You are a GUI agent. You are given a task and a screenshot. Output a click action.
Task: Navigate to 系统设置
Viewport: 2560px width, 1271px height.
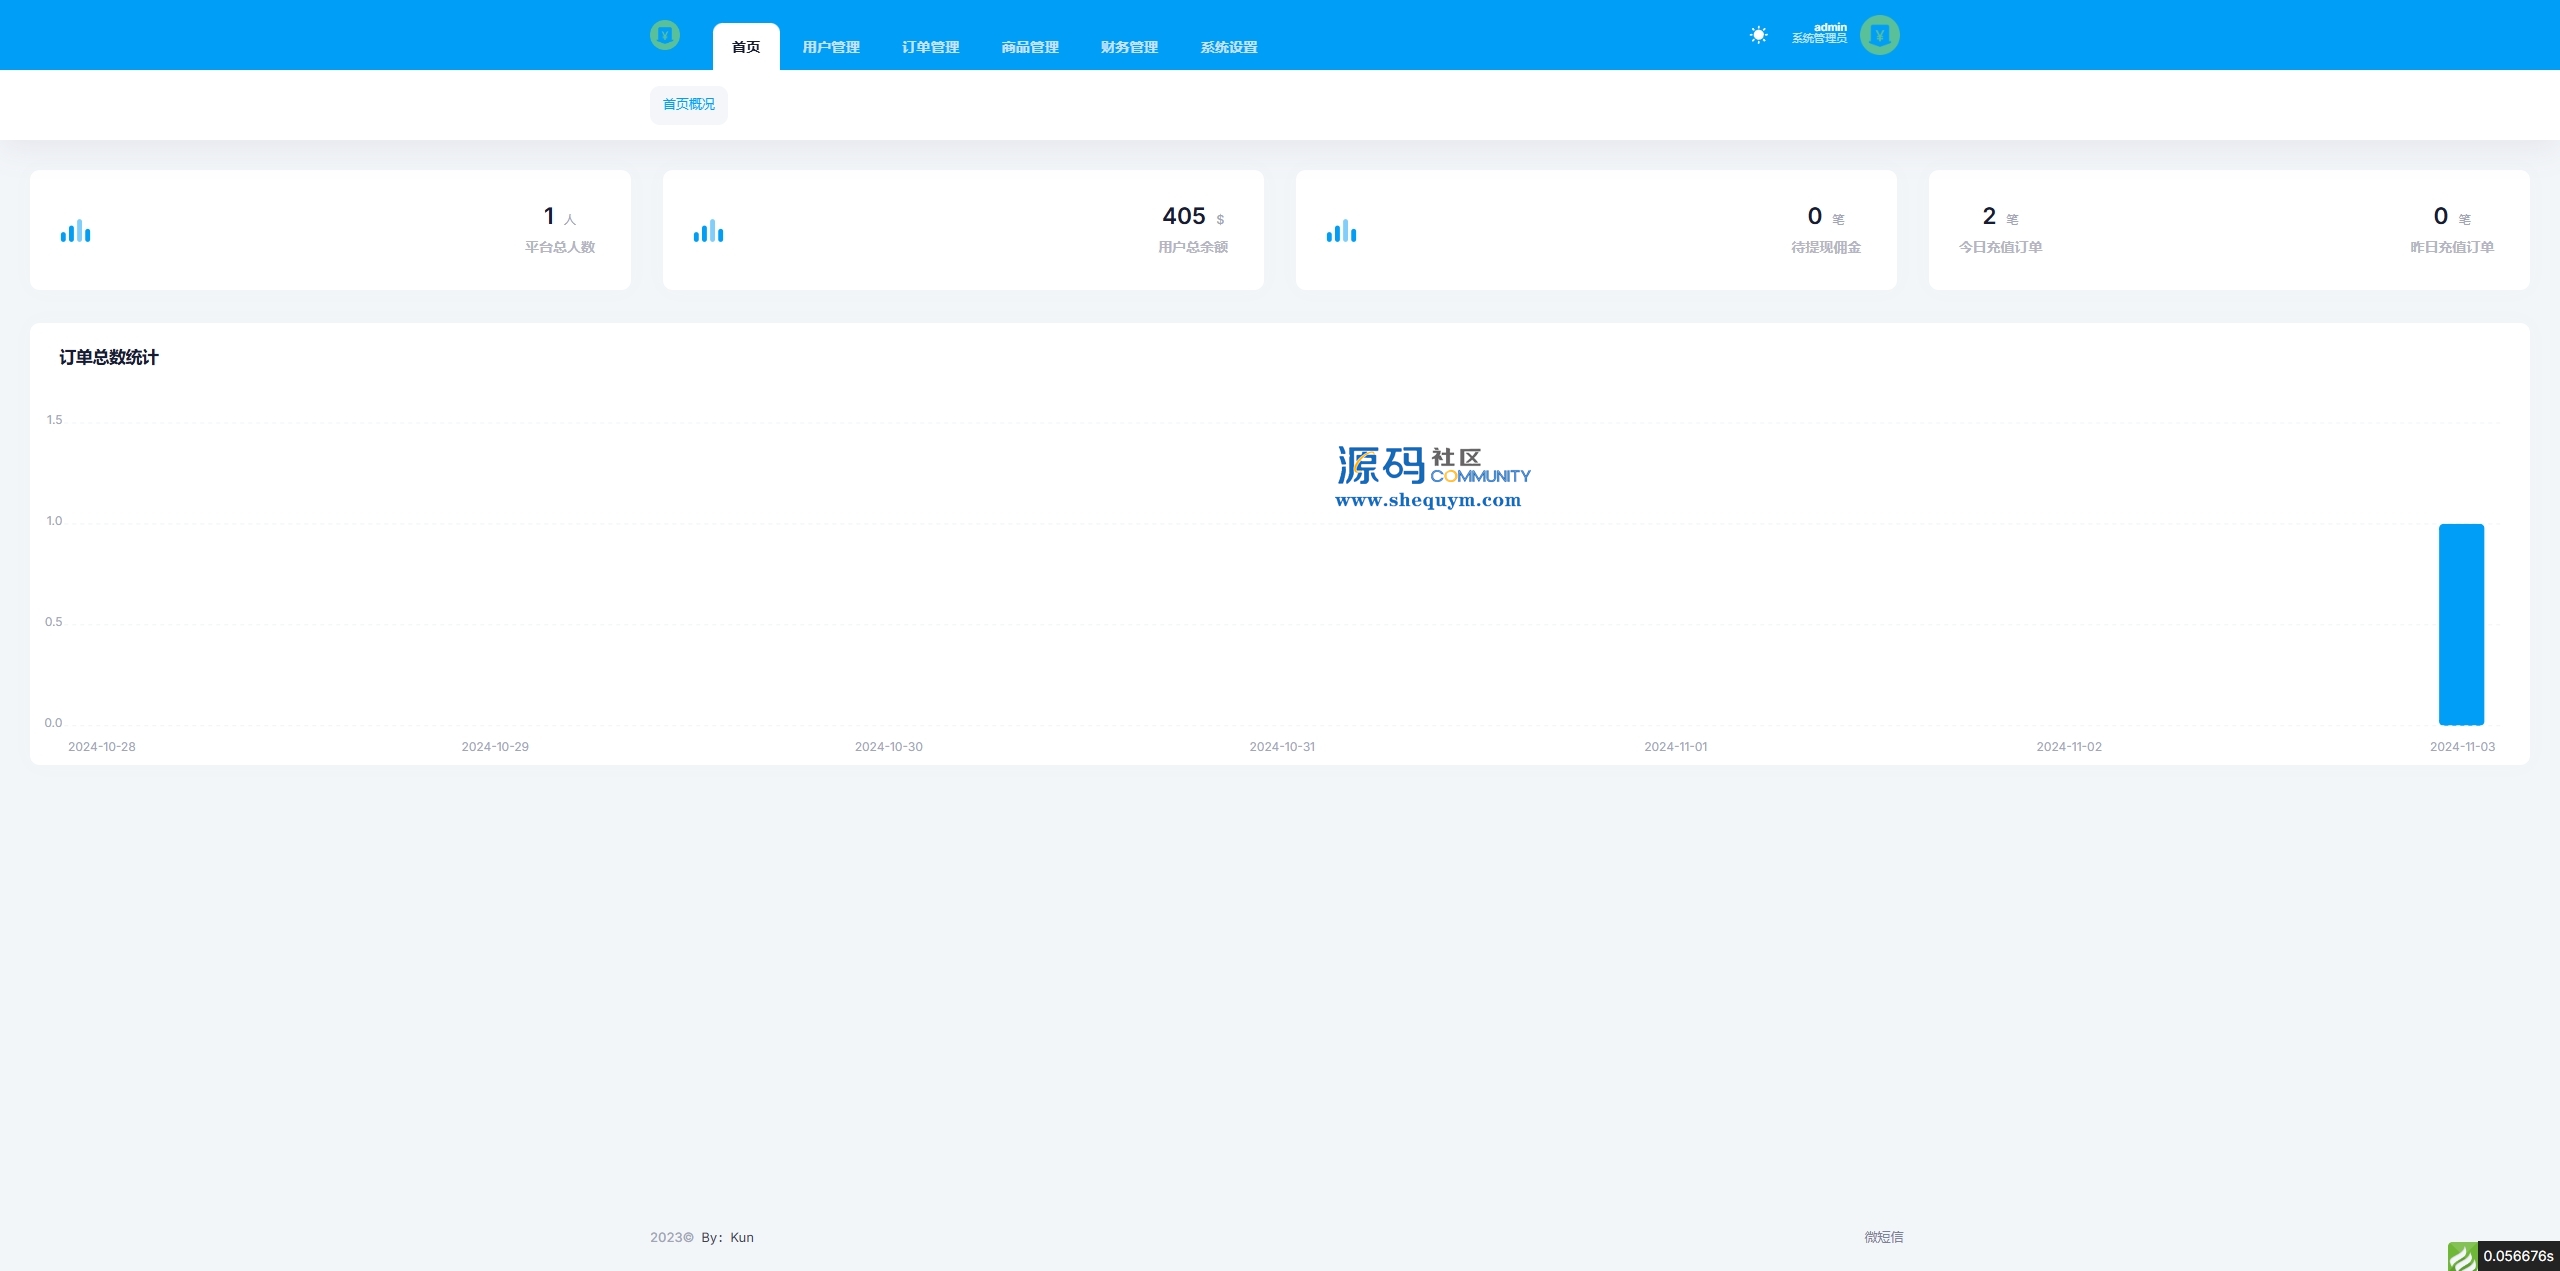(x=1228, y=47)
